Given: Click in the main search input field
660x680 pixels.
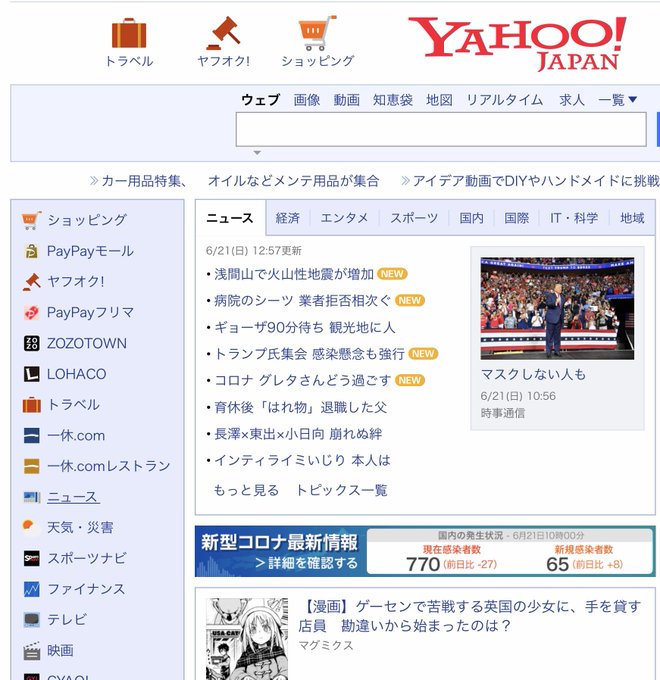Looking at the screenshot, I should point(441,129).
